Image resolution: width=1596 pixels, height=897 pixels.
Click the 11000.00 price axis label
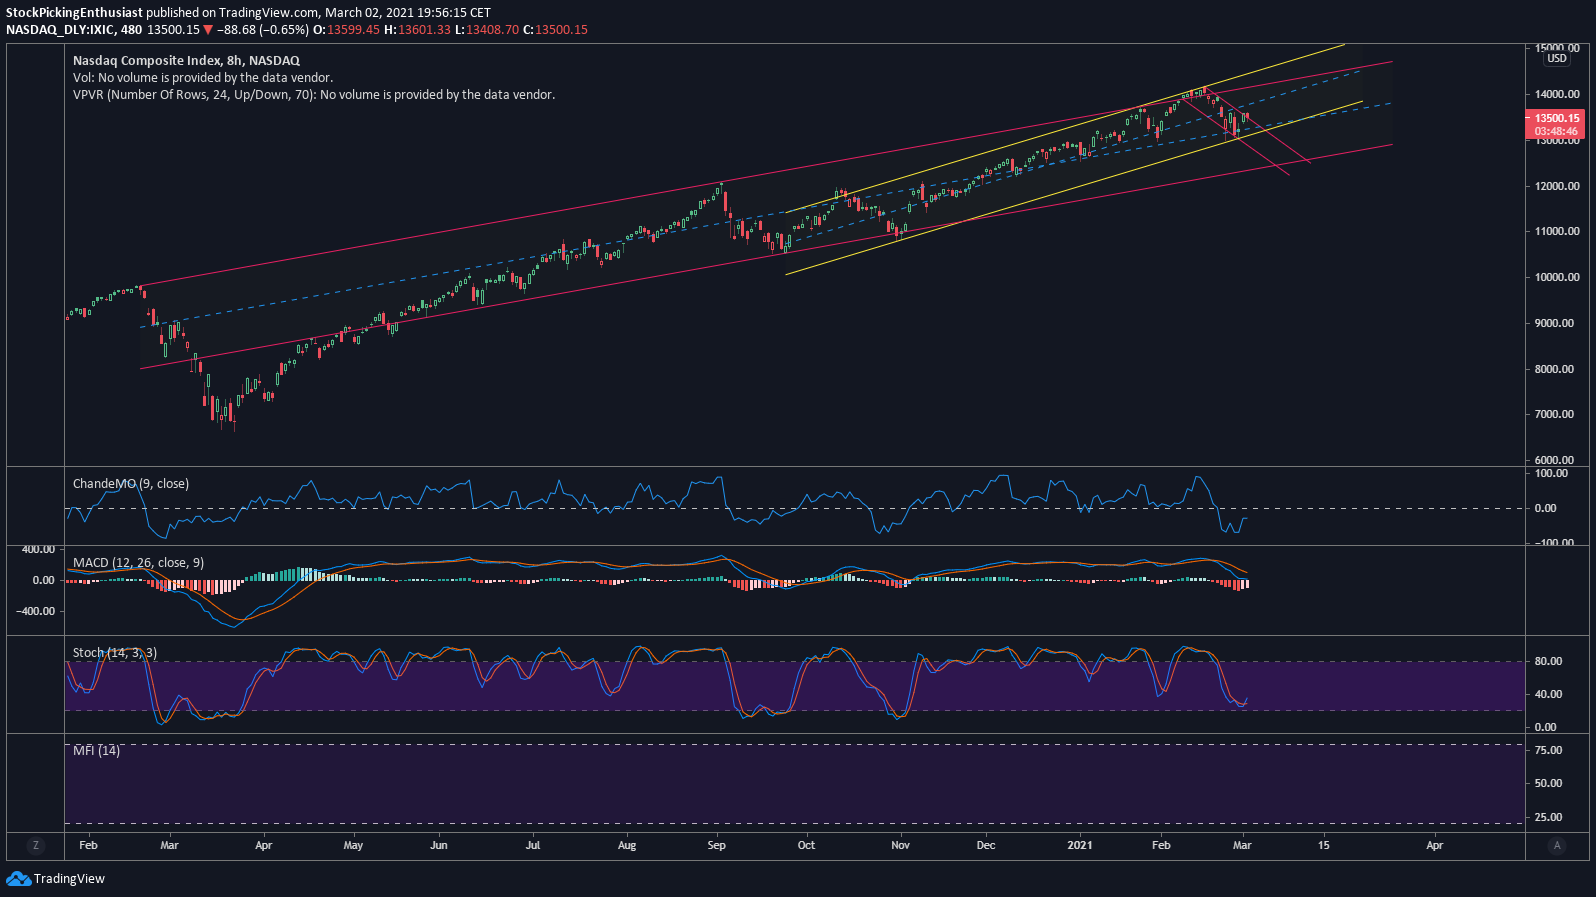(1558, 232)
